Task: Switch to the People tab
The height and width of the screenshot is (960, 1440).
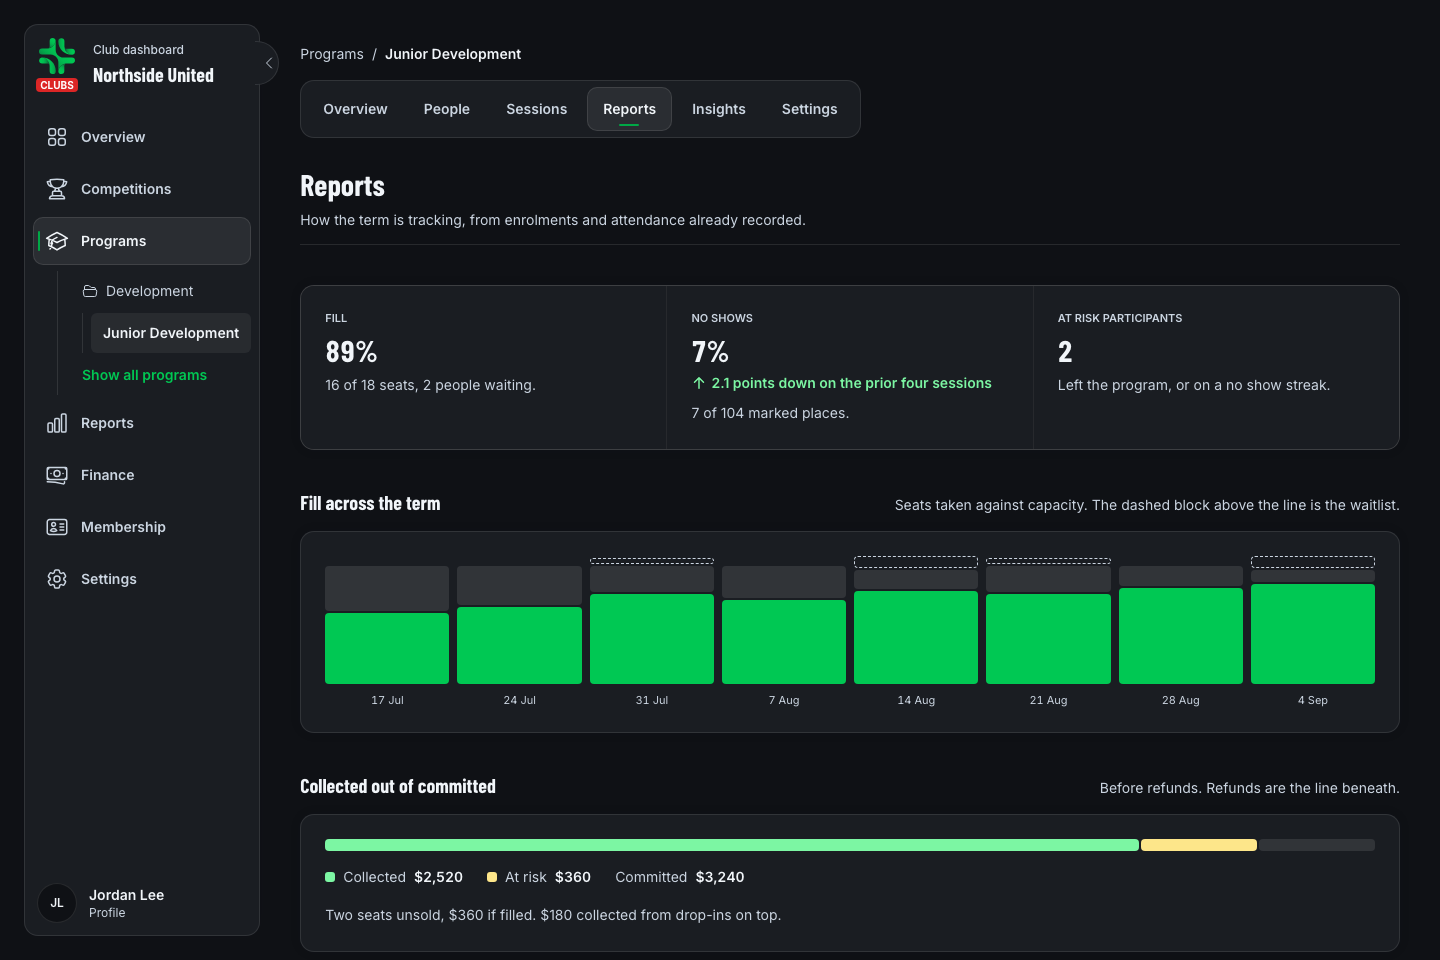Action: [x=447, y=109]
